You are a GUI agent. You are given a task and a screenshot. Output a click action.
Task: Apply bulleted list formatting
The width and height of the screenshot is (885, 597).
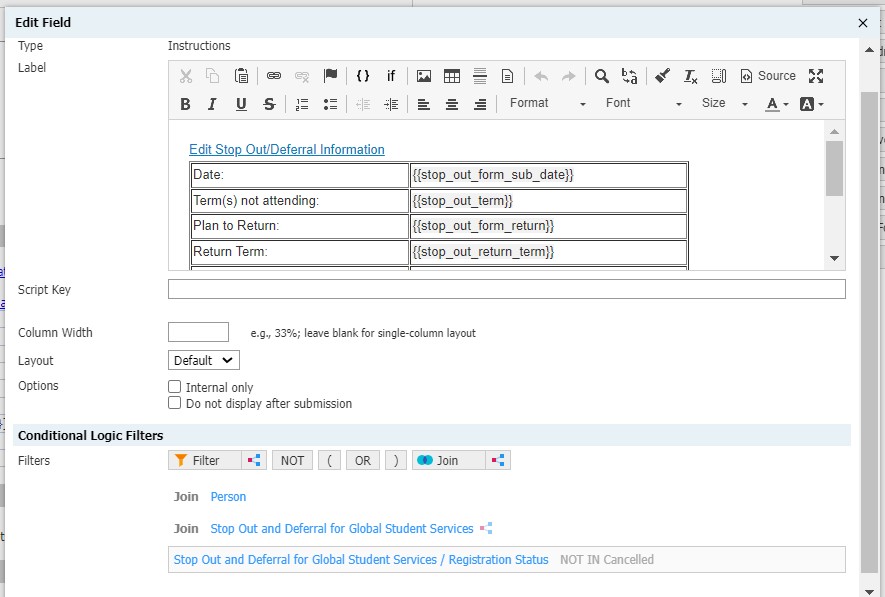tap(331, 104)
